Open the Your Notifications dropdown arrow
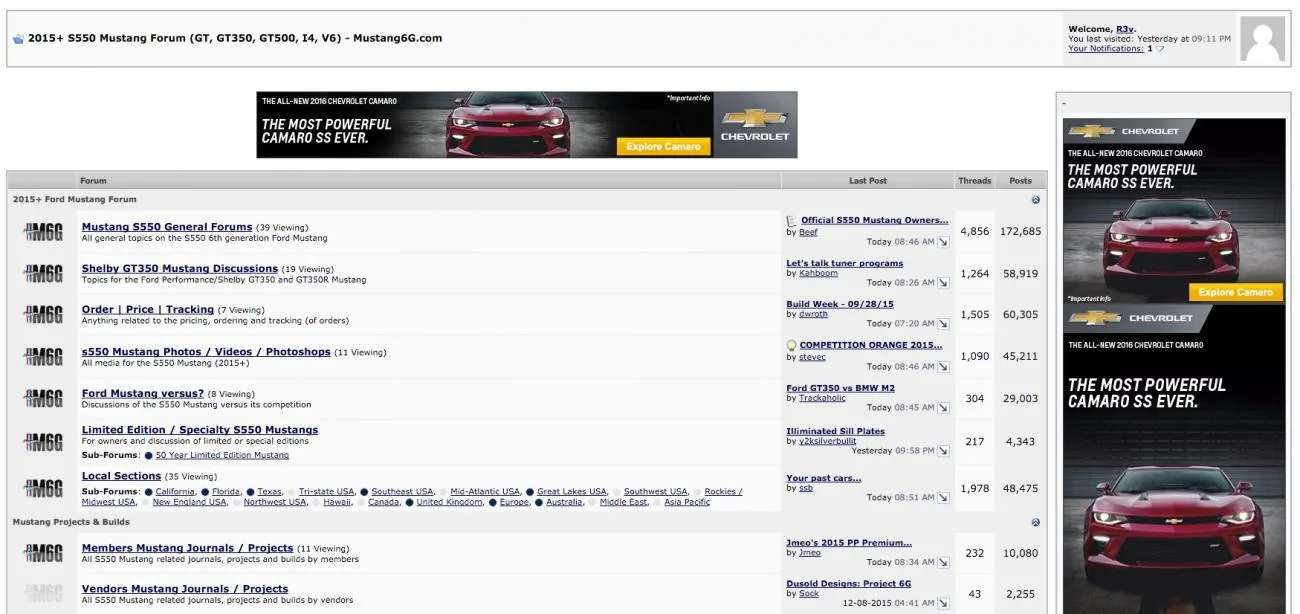Image resolution: width=1300 pixels, height=614 pixels. [x=1160, y=49]
